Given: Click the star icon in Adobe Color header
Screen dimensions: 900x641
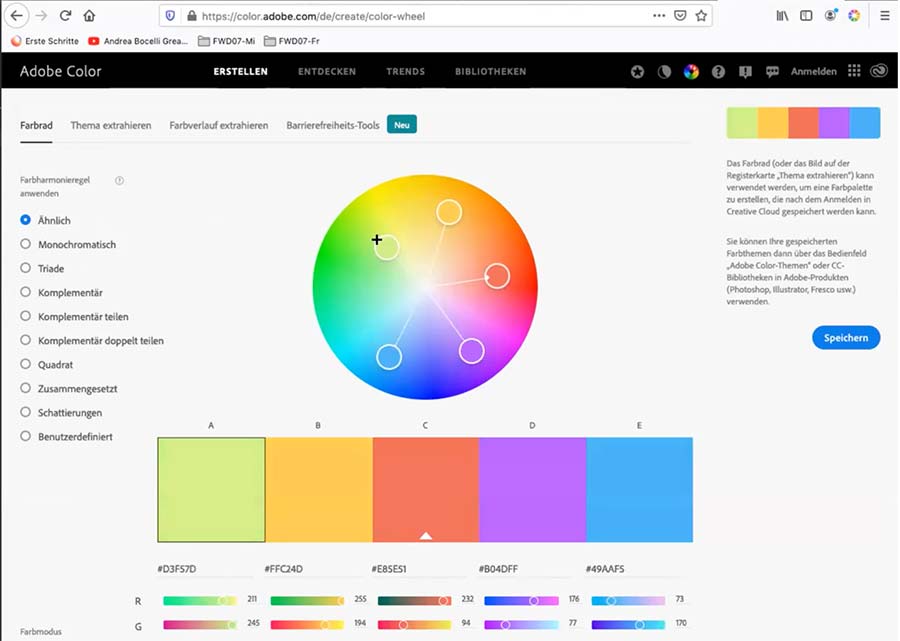Looking at the screenshot, I should pyautogui.click(x=638, y=72).
